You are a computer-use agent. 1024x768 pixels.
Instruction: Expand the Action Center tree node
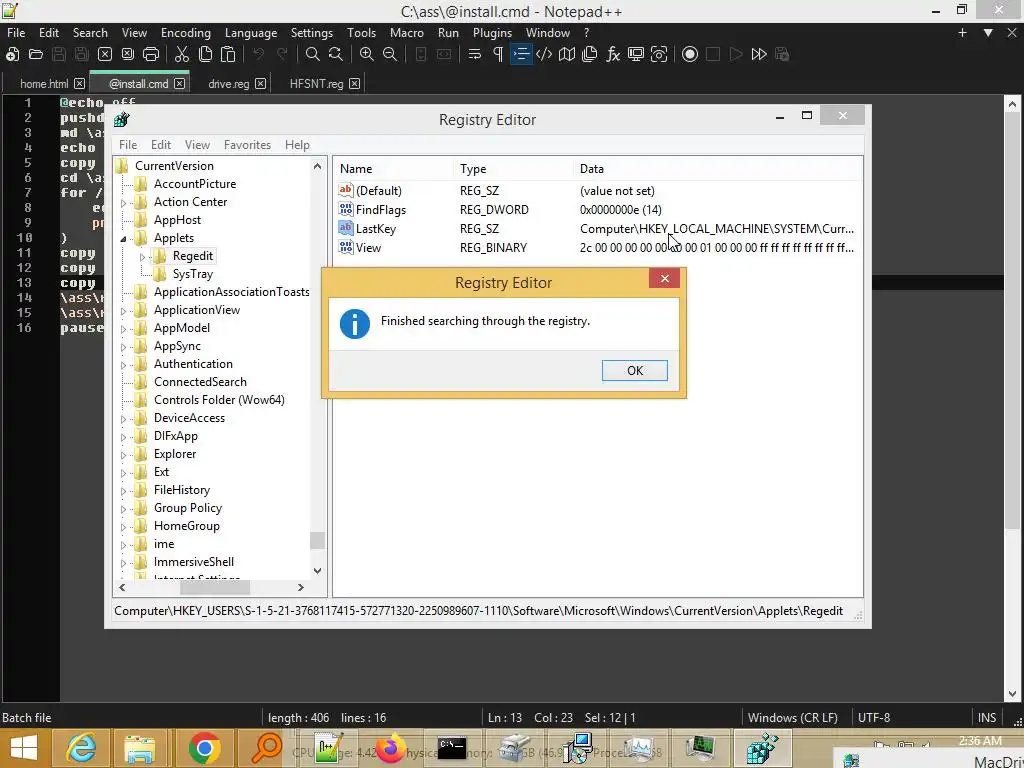123,203
